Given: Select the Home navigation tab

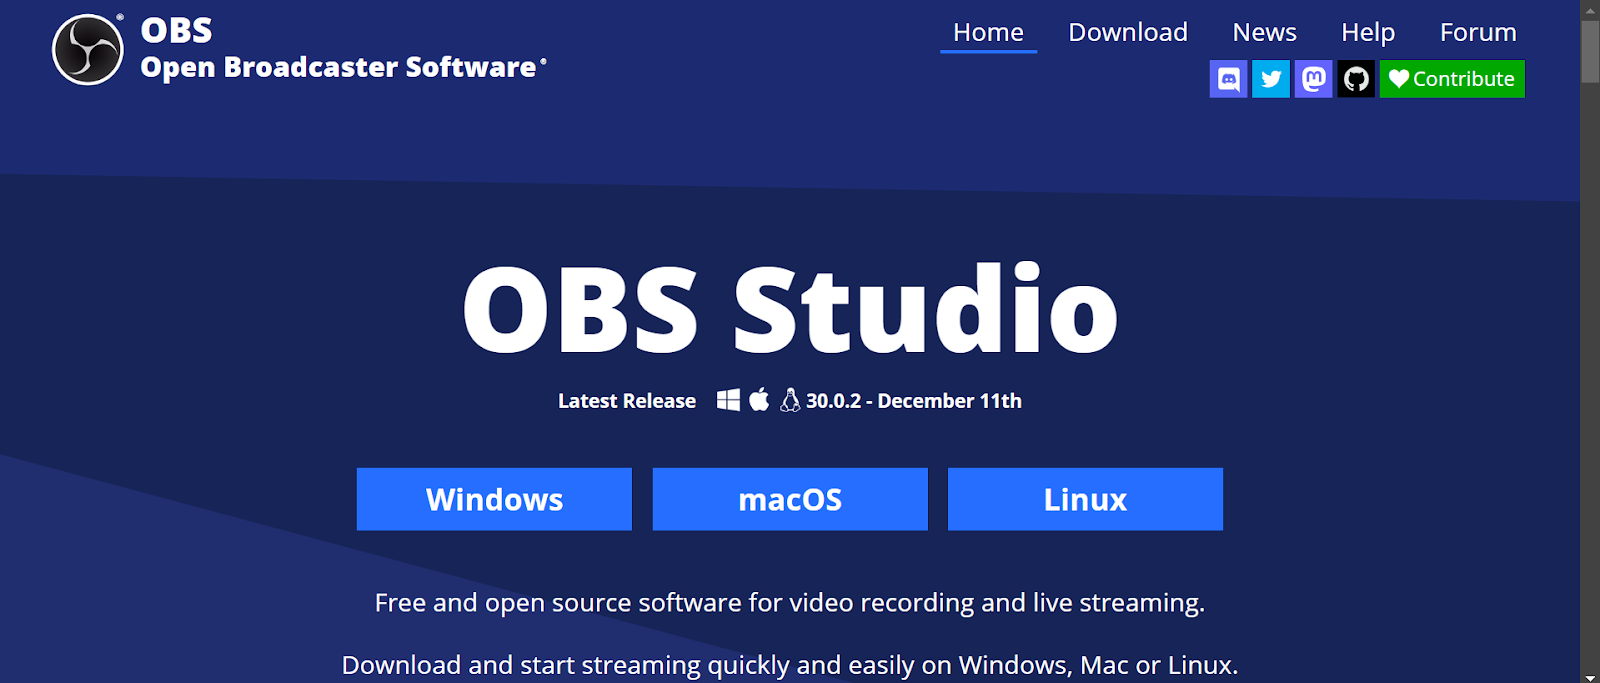Looking at the screenshot, I should click(988, 32).
